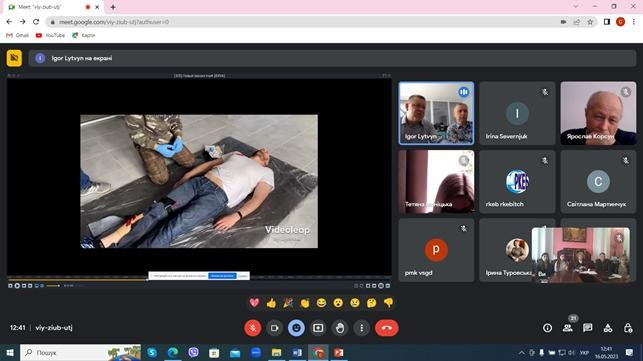Expand Chrome tab search chevron

pyautogui.click(x=576, y=7)
